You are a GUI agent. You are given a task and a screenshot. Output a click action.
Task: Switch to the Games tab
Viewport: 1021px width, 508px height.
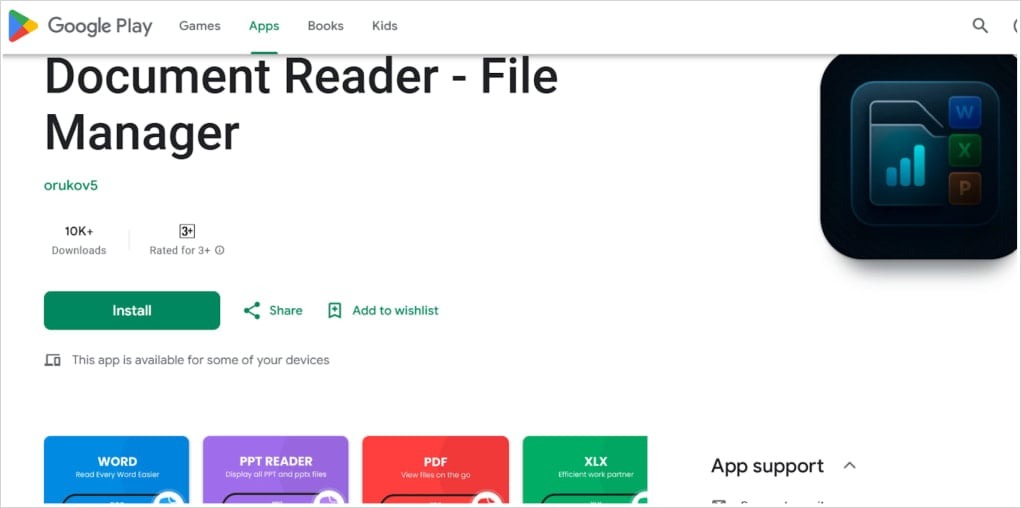[x=199, y=26]
